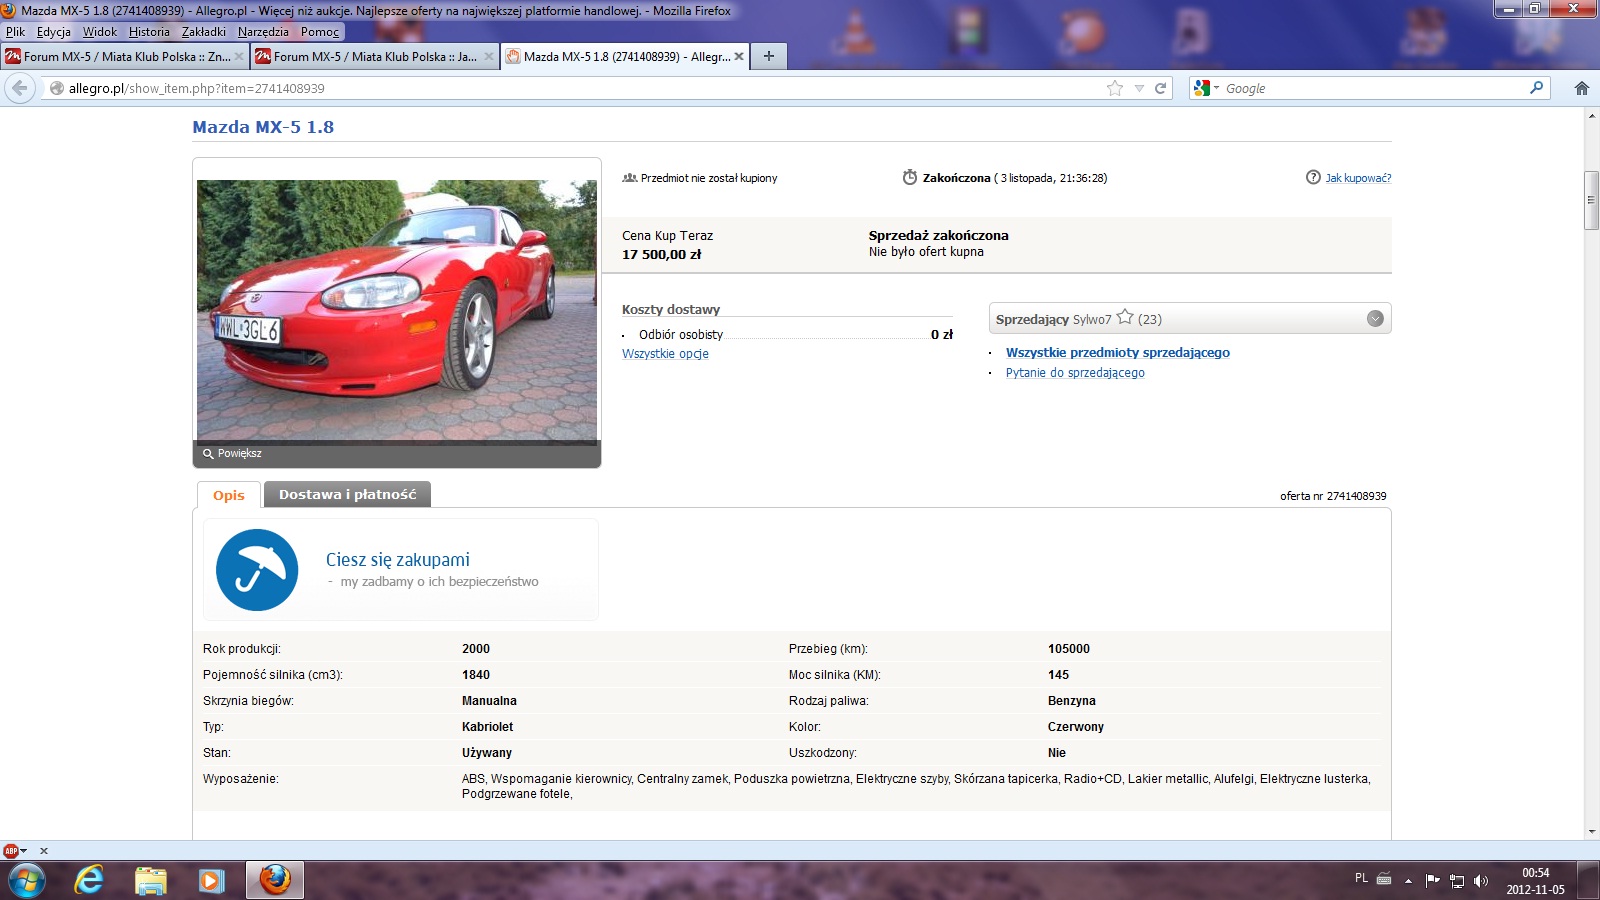
Task: Open Windows Explorer folder on taskbar
Action: tap(150, 881)
